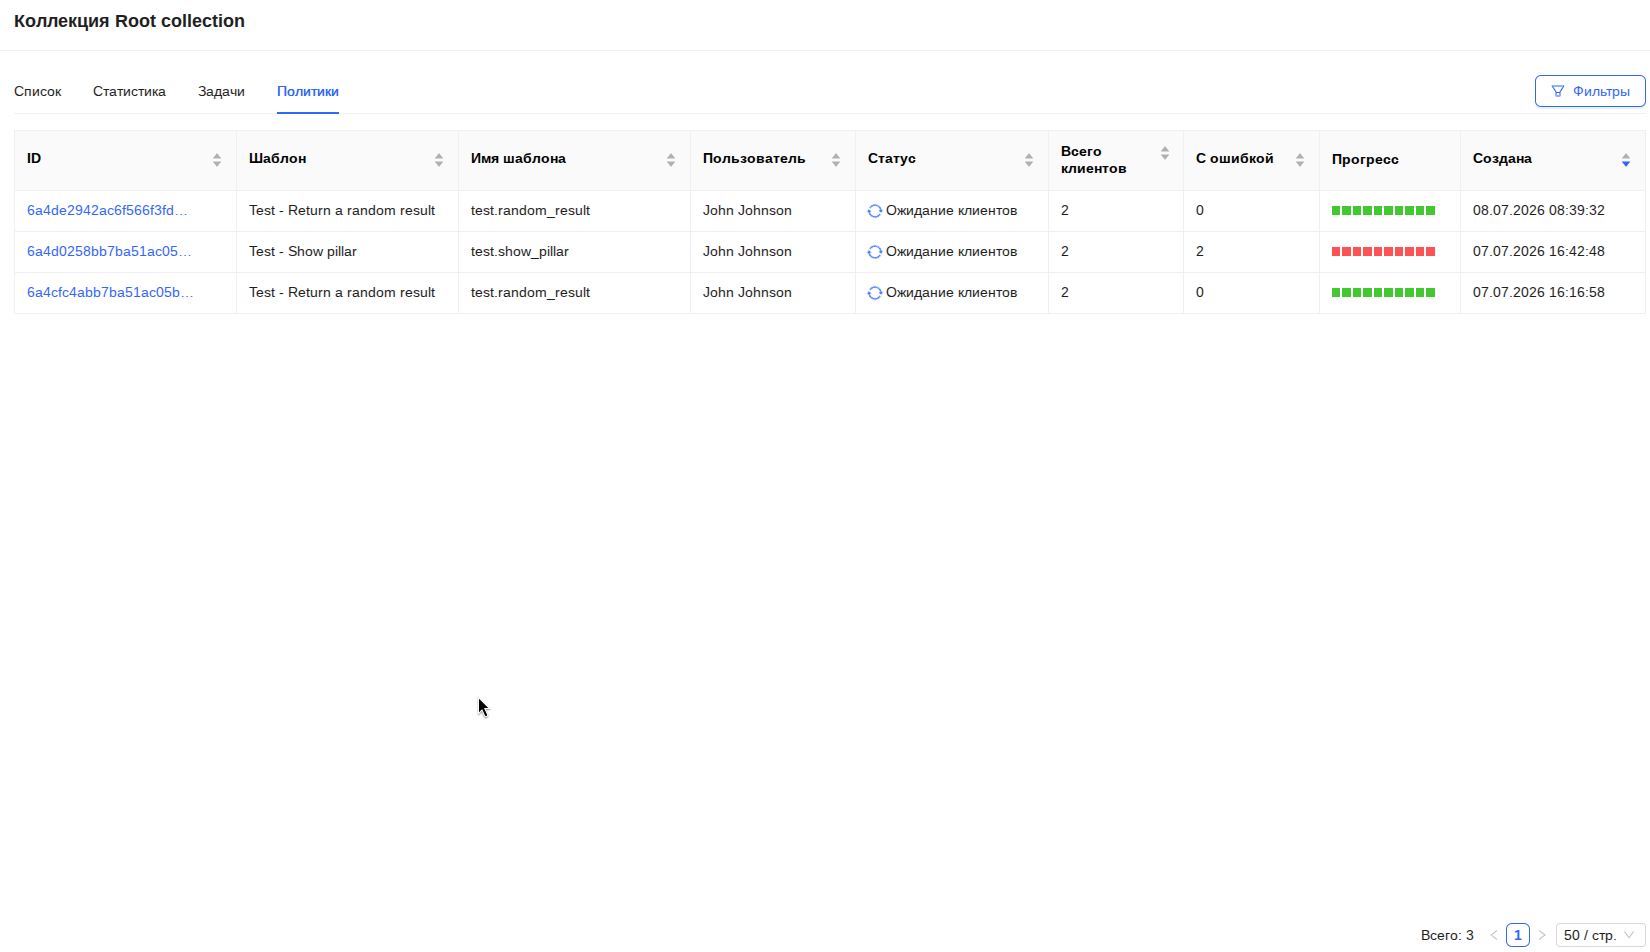The height and width of the screenshot is (952, 1650).
Task: Click green progress bar for 07.07.2026 16:16:58 row
Action: (x=1383, y=293)
